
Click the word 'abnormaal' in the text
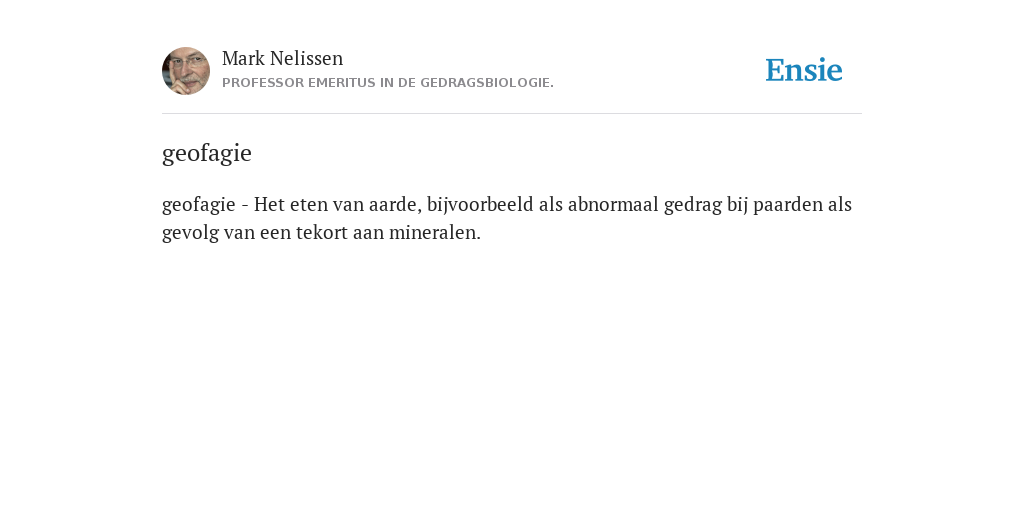[x=613, y=204]
